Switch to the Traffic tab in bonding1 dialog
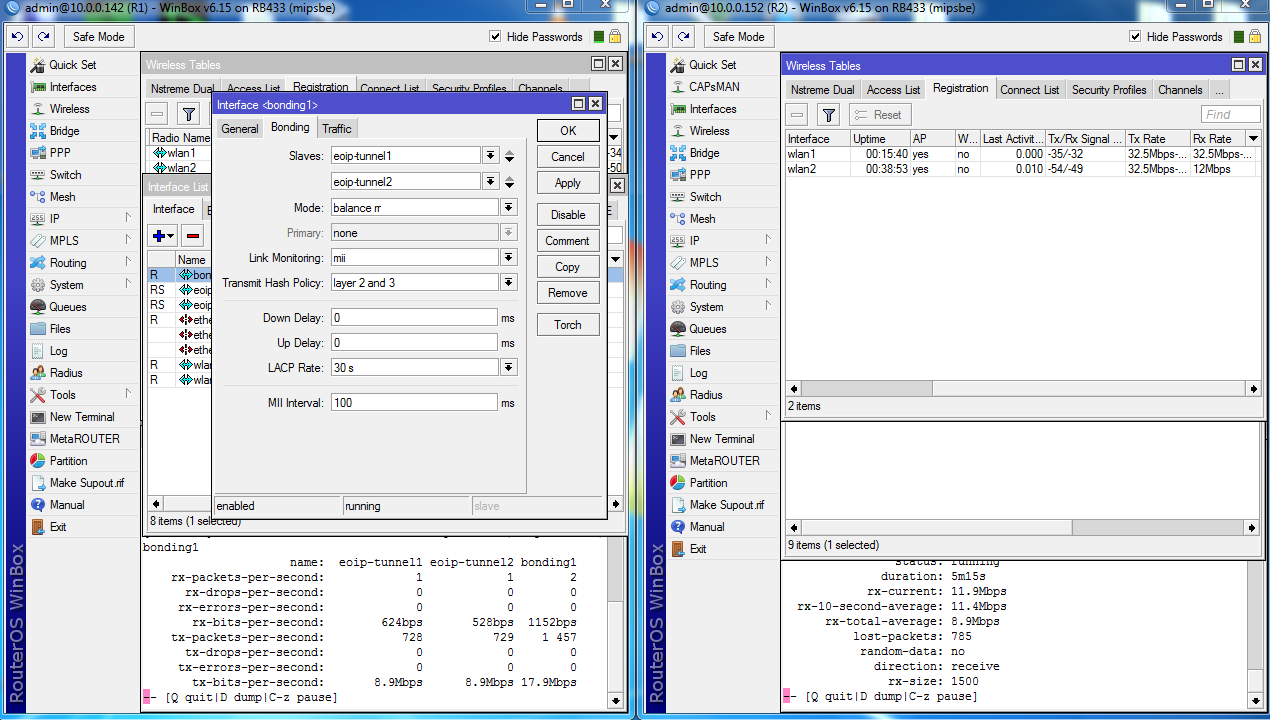Viewport: 1270px width, 720px height. [x=337, y=129]
